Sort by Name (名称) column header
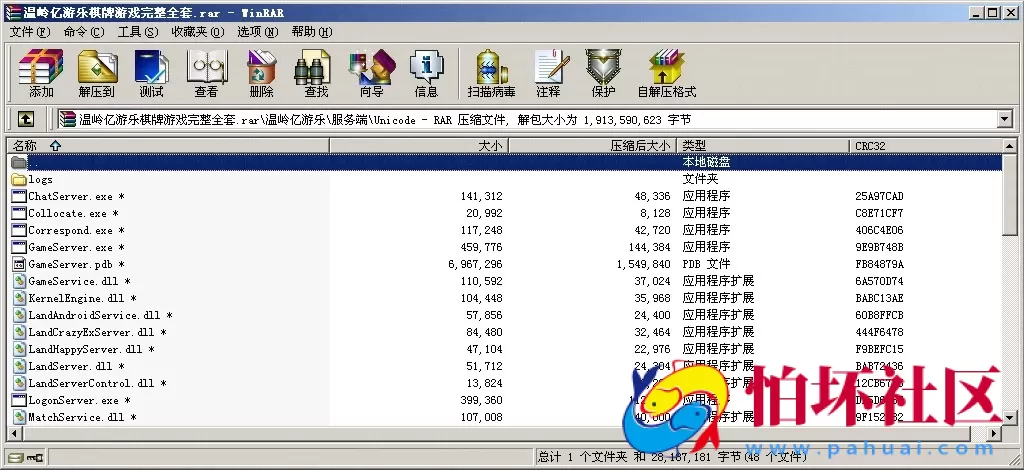This screenshot has width=1024, height=470. click(168, 146)
